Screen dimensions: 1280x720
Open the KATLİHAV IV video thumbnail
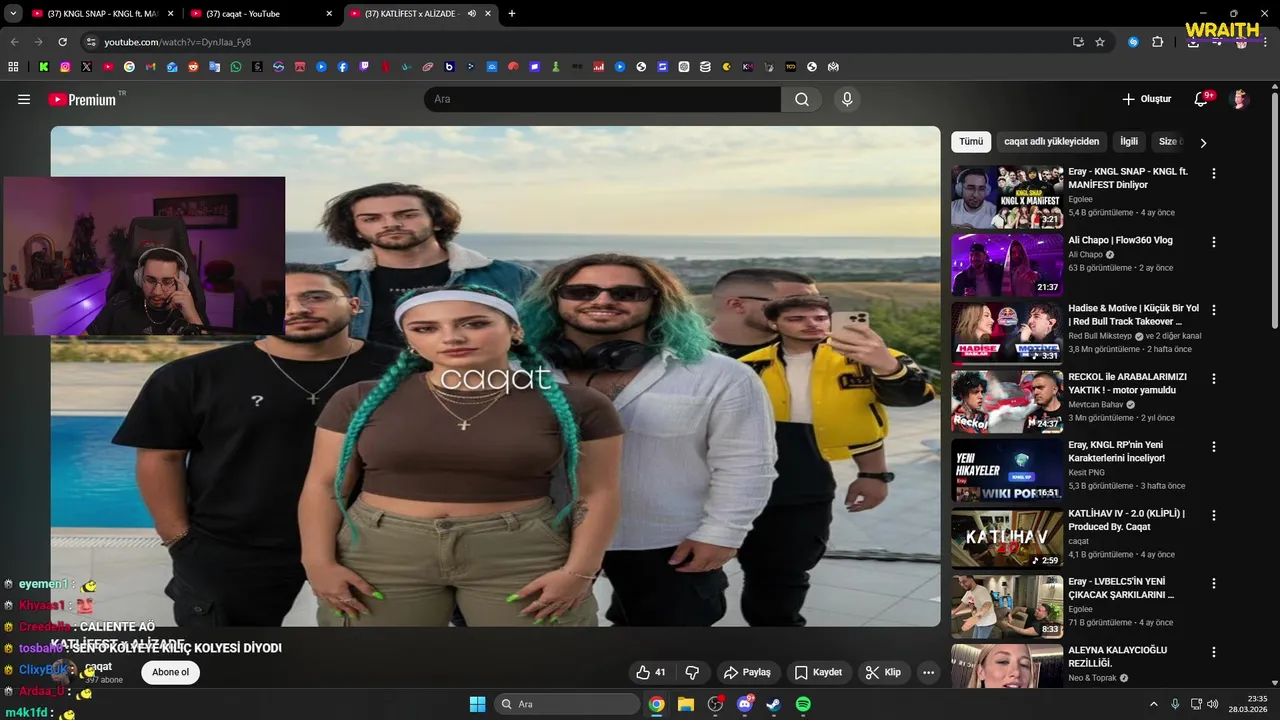[1007, 539]
